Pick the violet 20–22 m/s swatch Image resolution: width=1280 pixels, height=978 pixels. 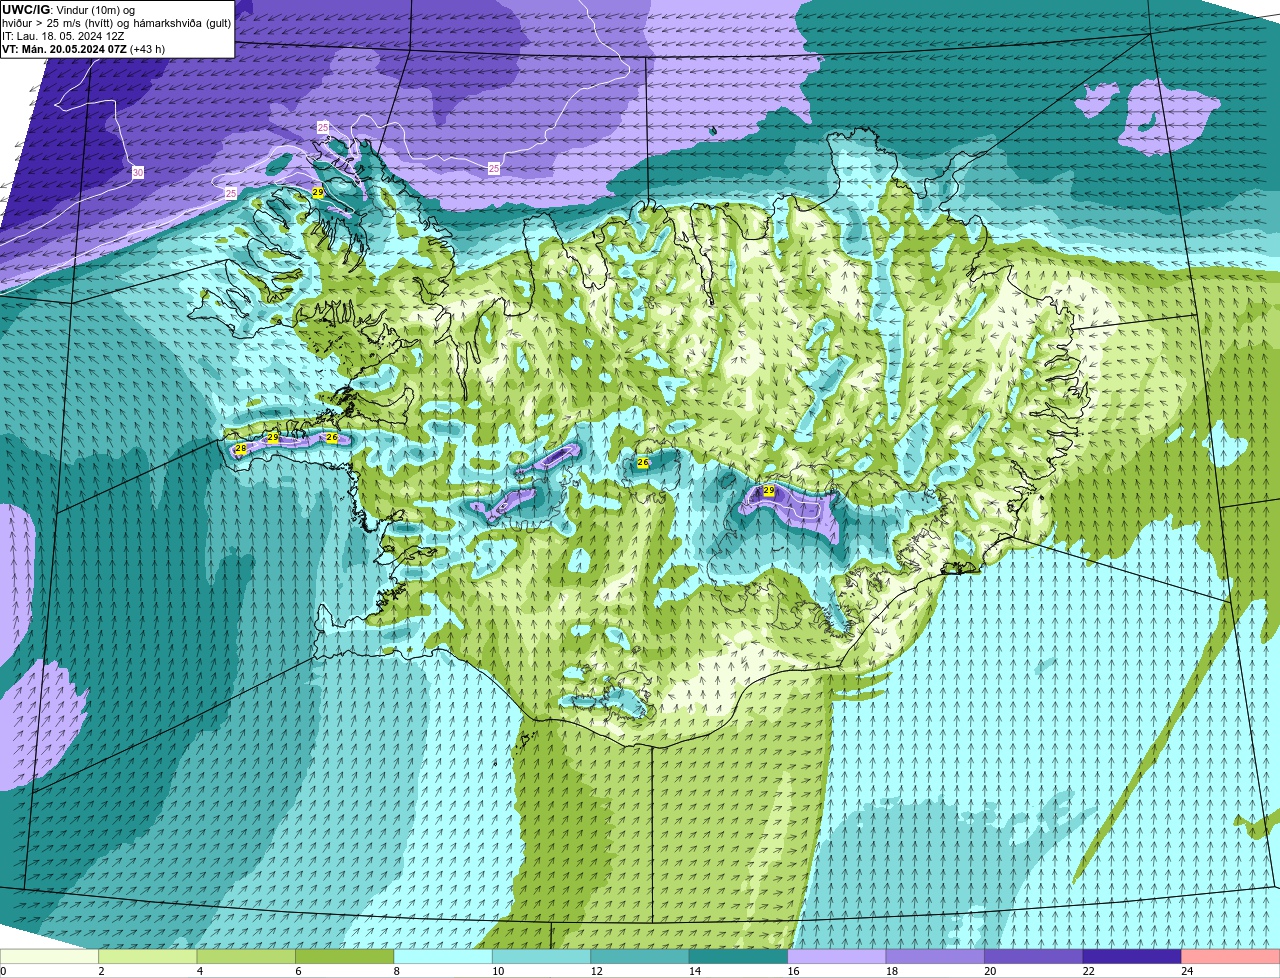pyautogui.click(x=1034, y=956)
